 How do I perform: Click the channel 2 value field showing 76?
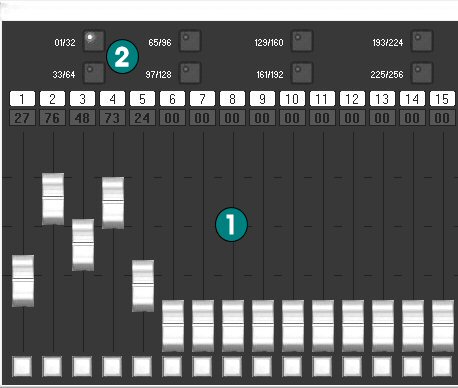pyautogui.click(x=52, y=118)
